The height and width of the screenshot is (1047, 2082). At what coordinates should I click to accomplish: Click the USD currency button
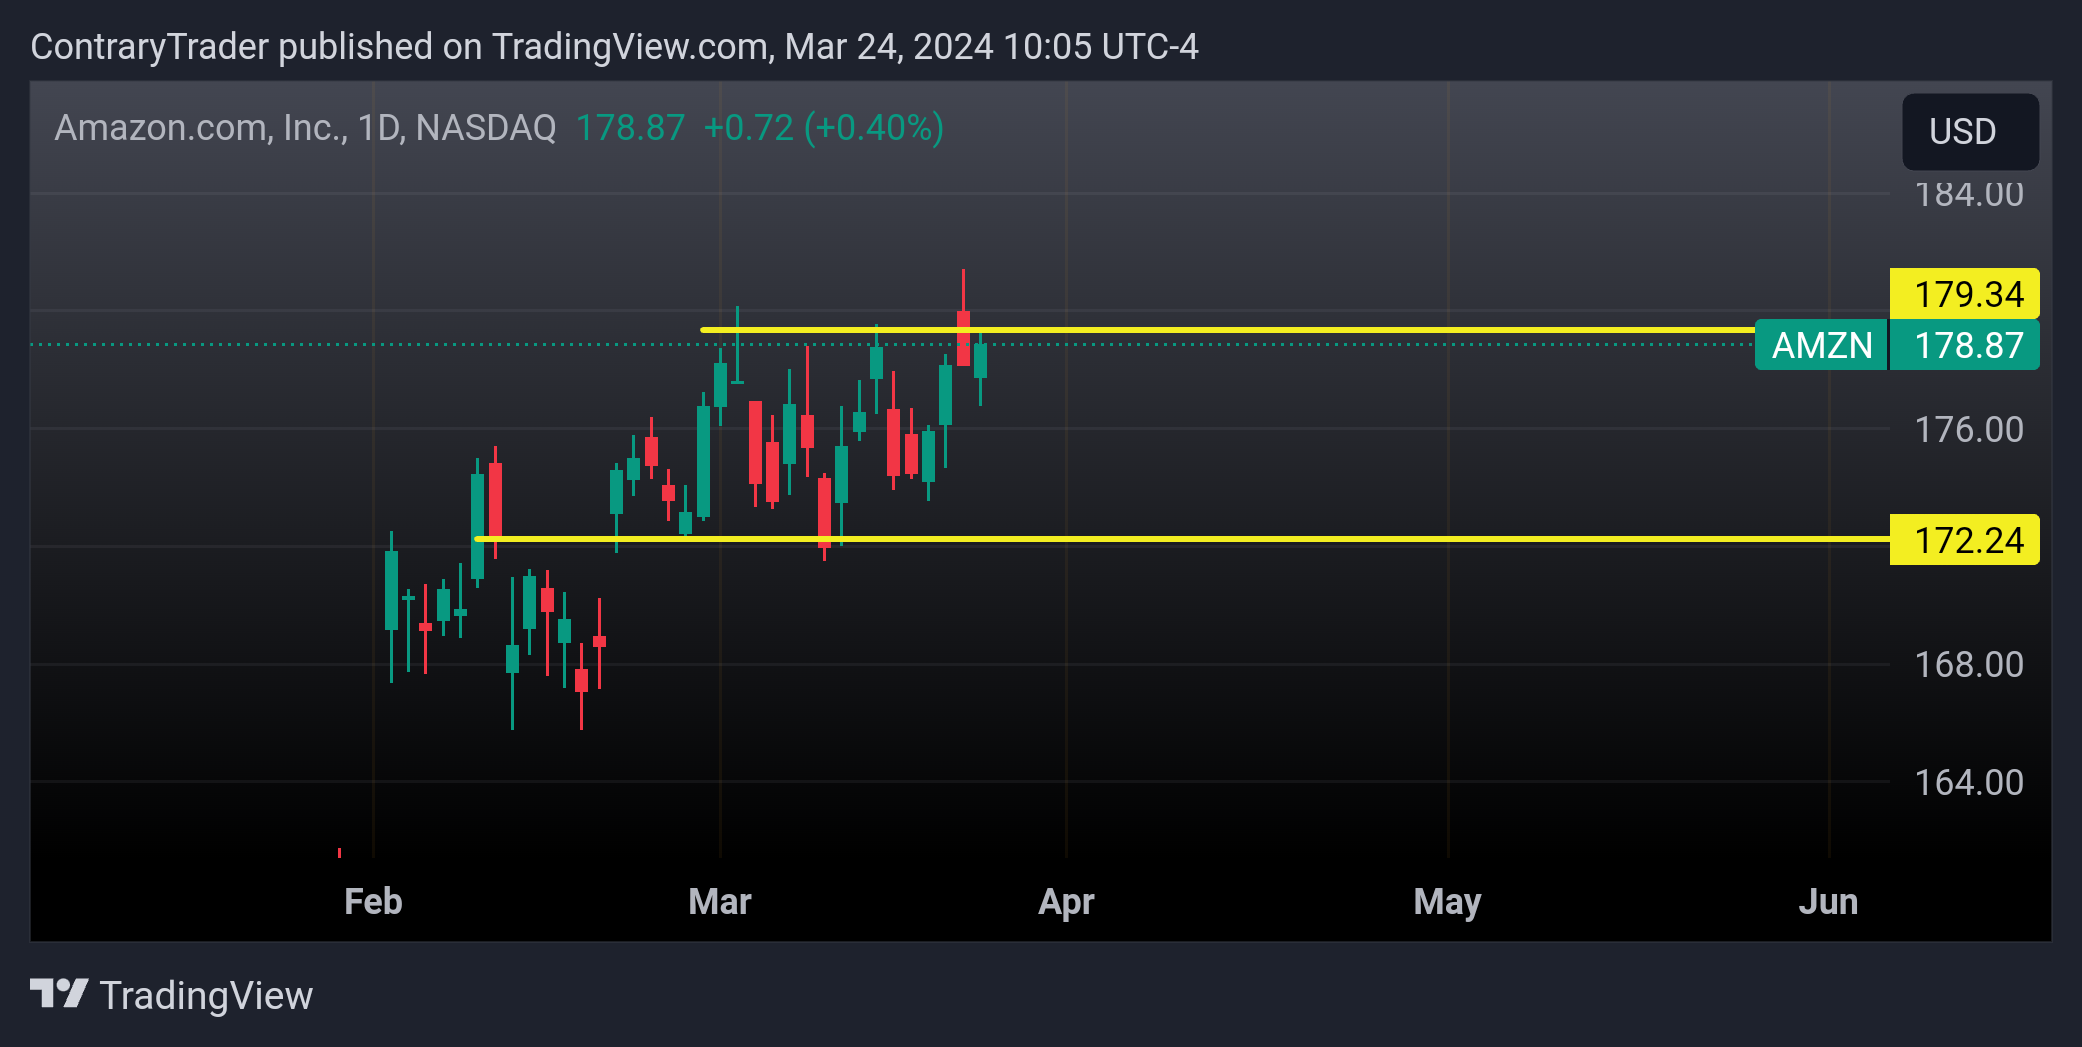pyautogui.click(x=1969, y=131)
